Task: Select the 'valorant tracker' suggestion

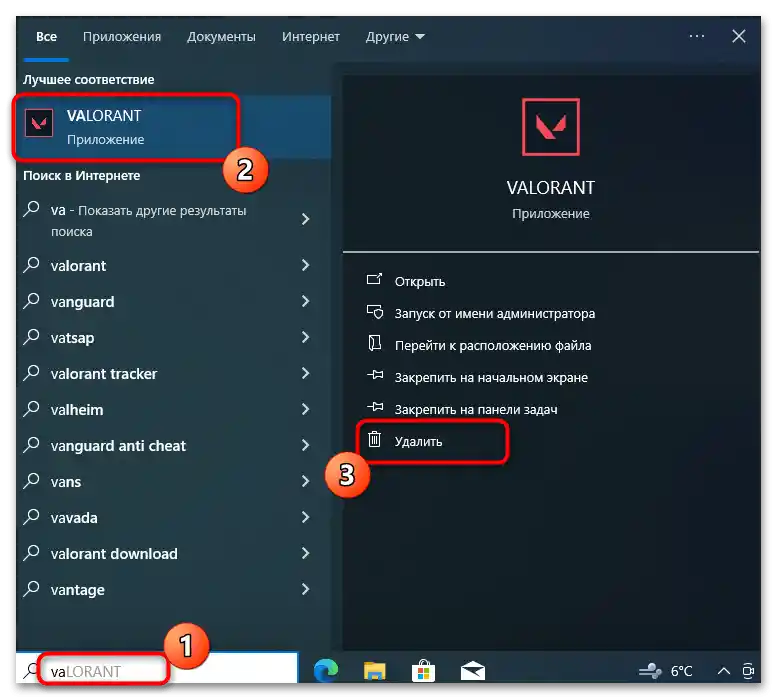Action: coord(104,374)
